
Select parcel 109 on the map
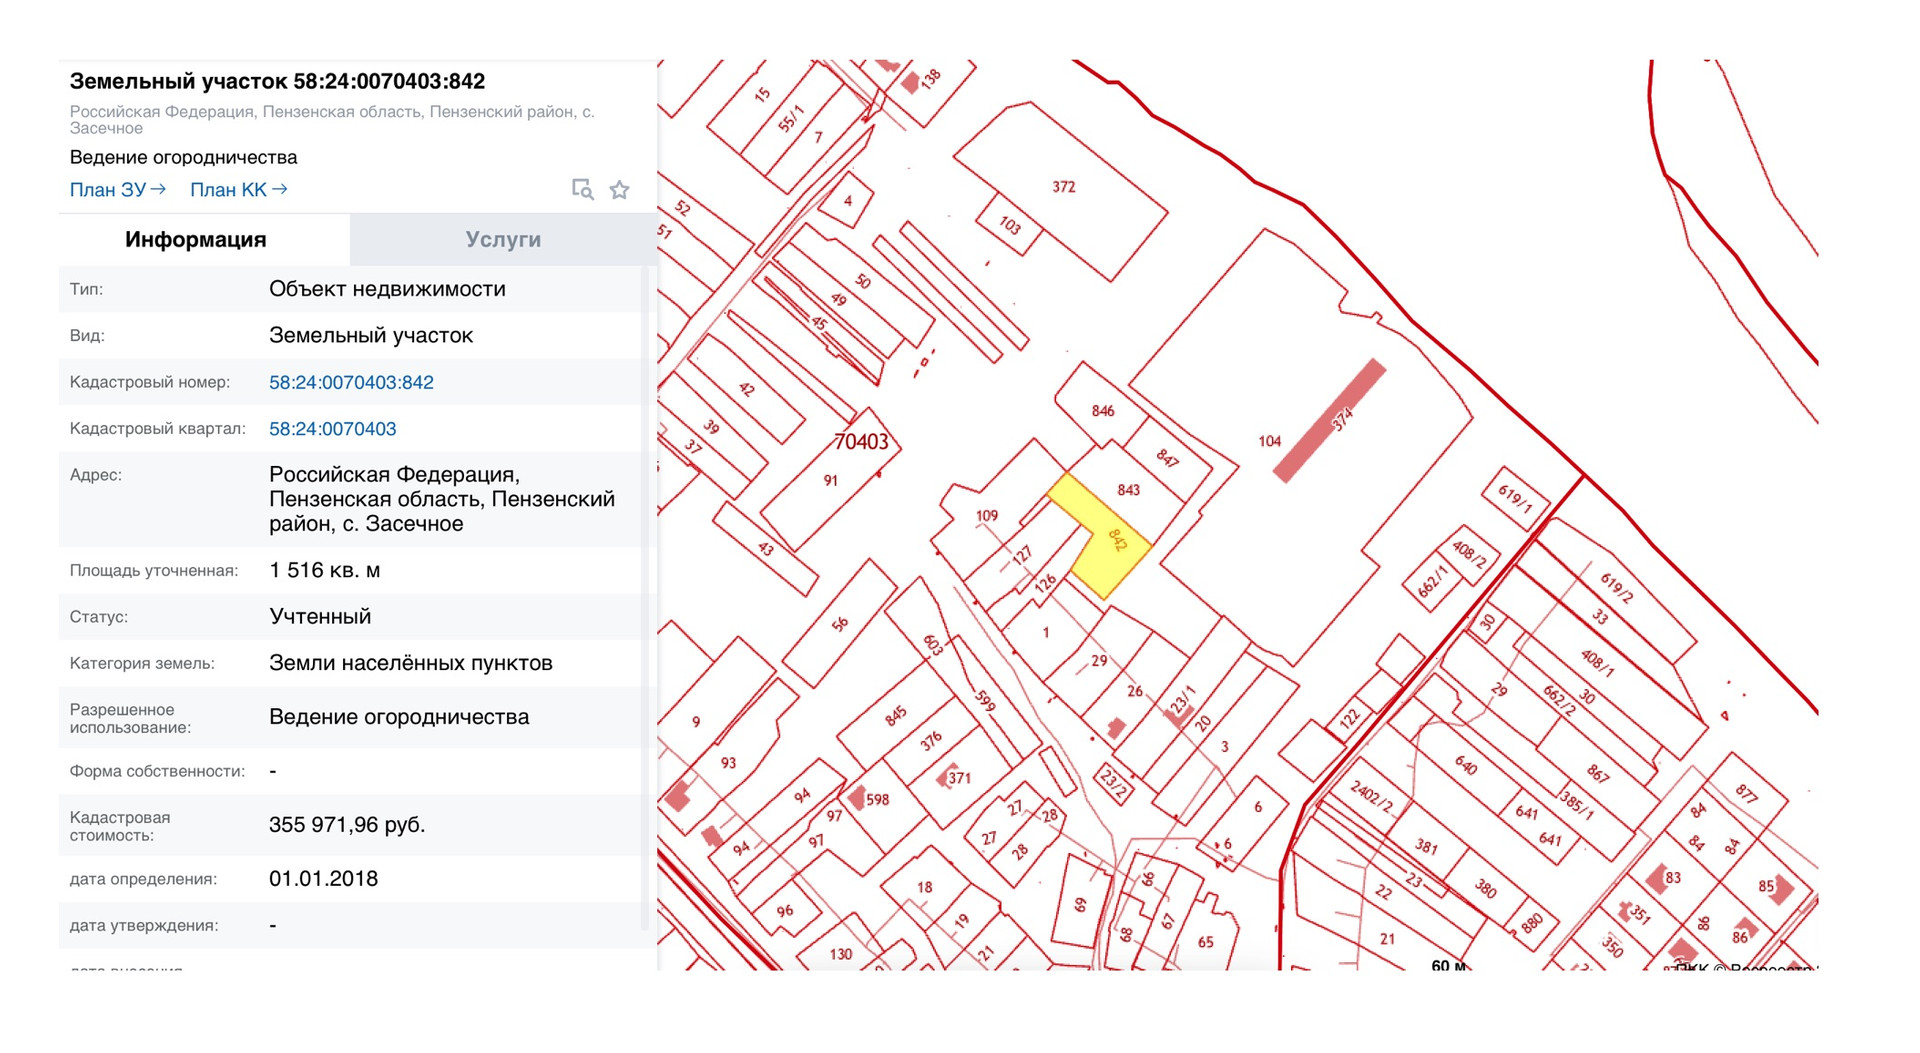[x=988, y=516]
